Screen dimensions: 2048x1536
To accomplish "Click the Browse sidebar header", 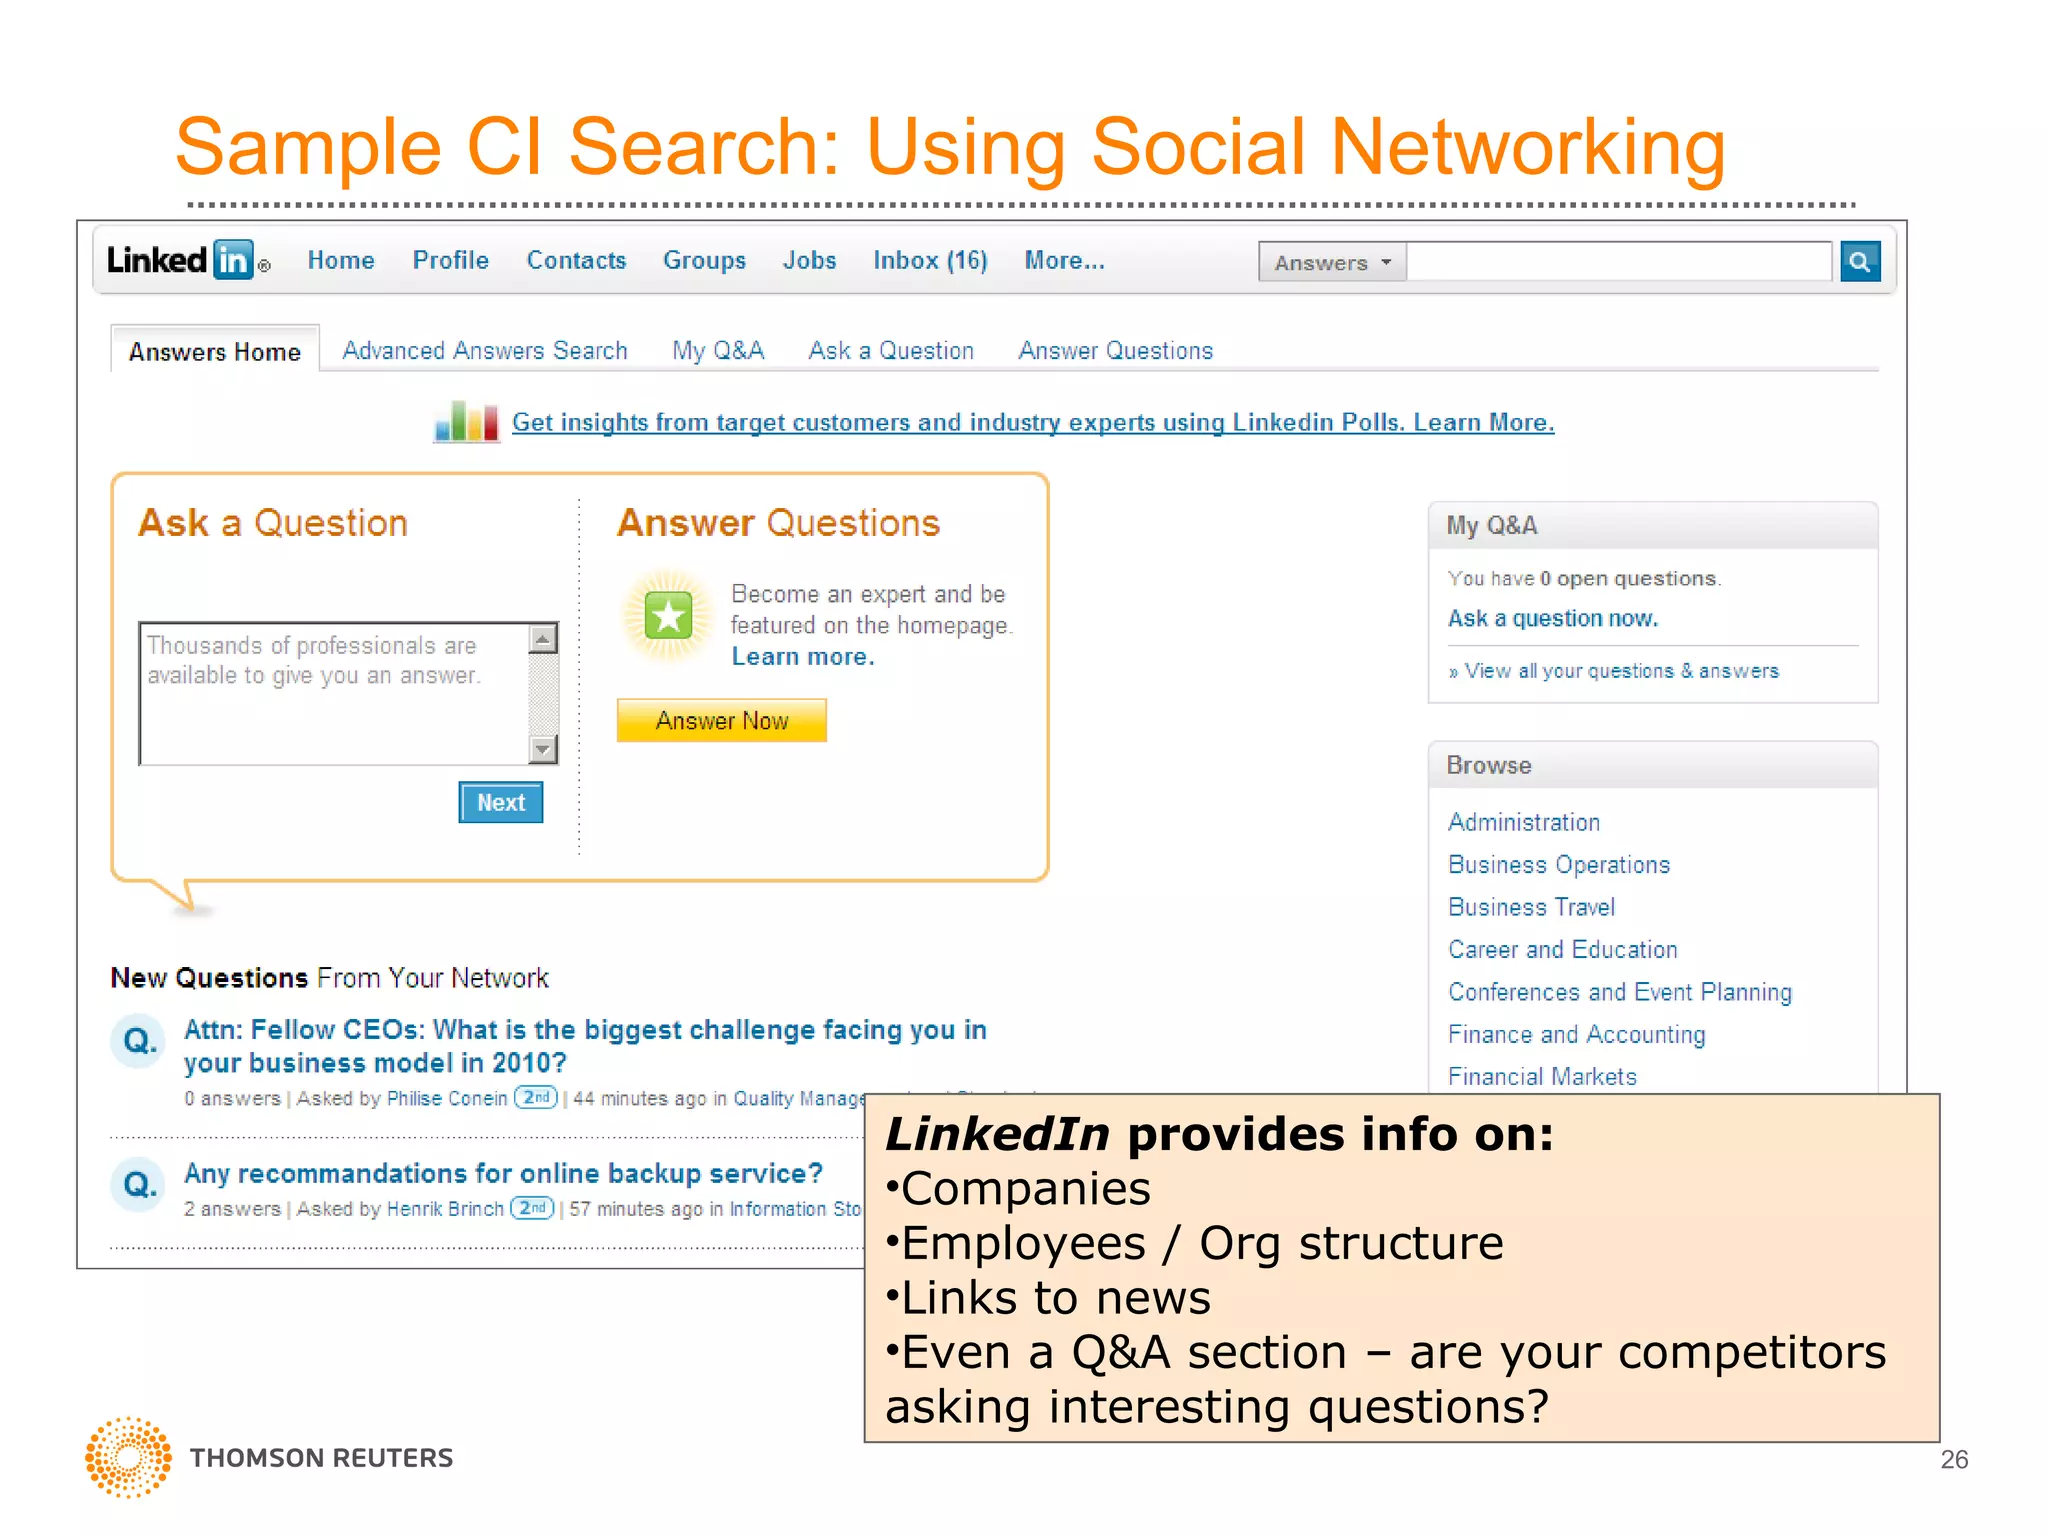I will pos(1653,765).
